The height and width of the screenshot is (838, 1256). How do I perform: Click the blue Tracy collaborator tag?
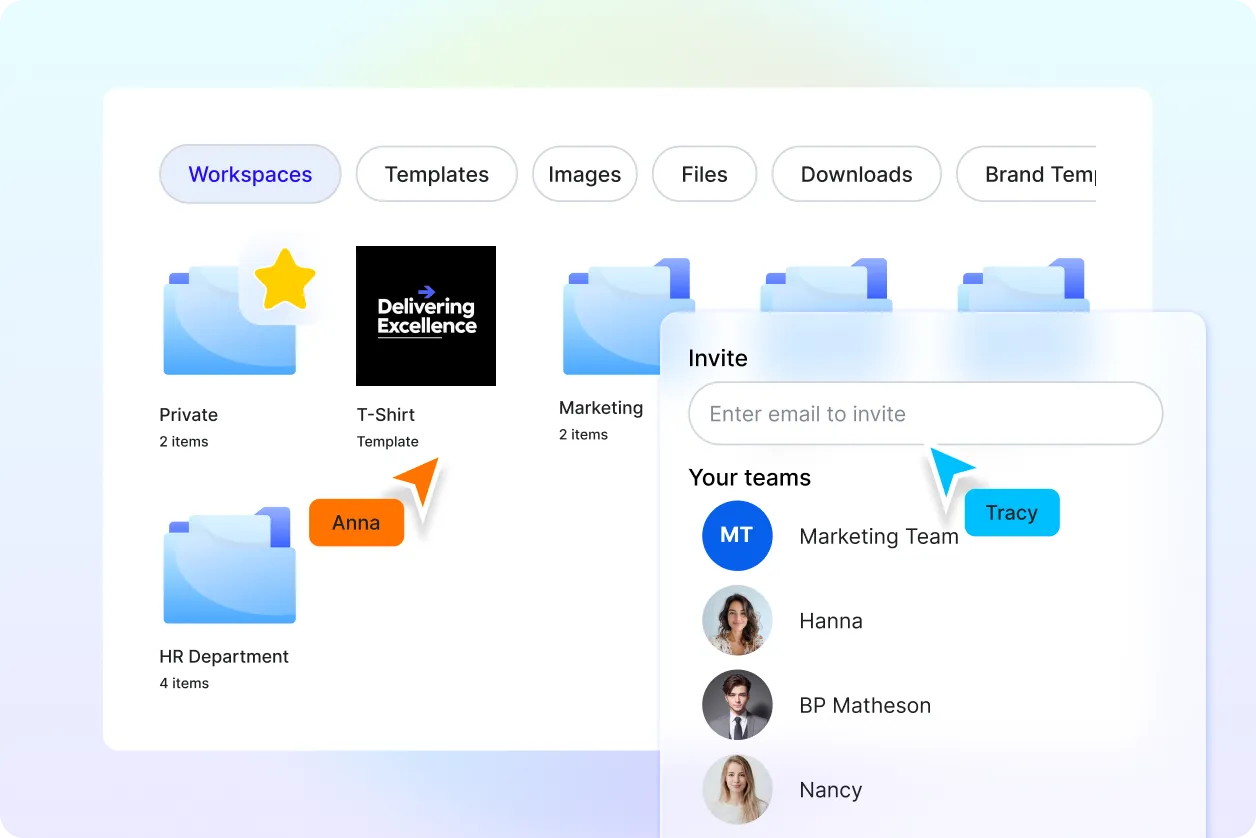[x=1011, y=512]
